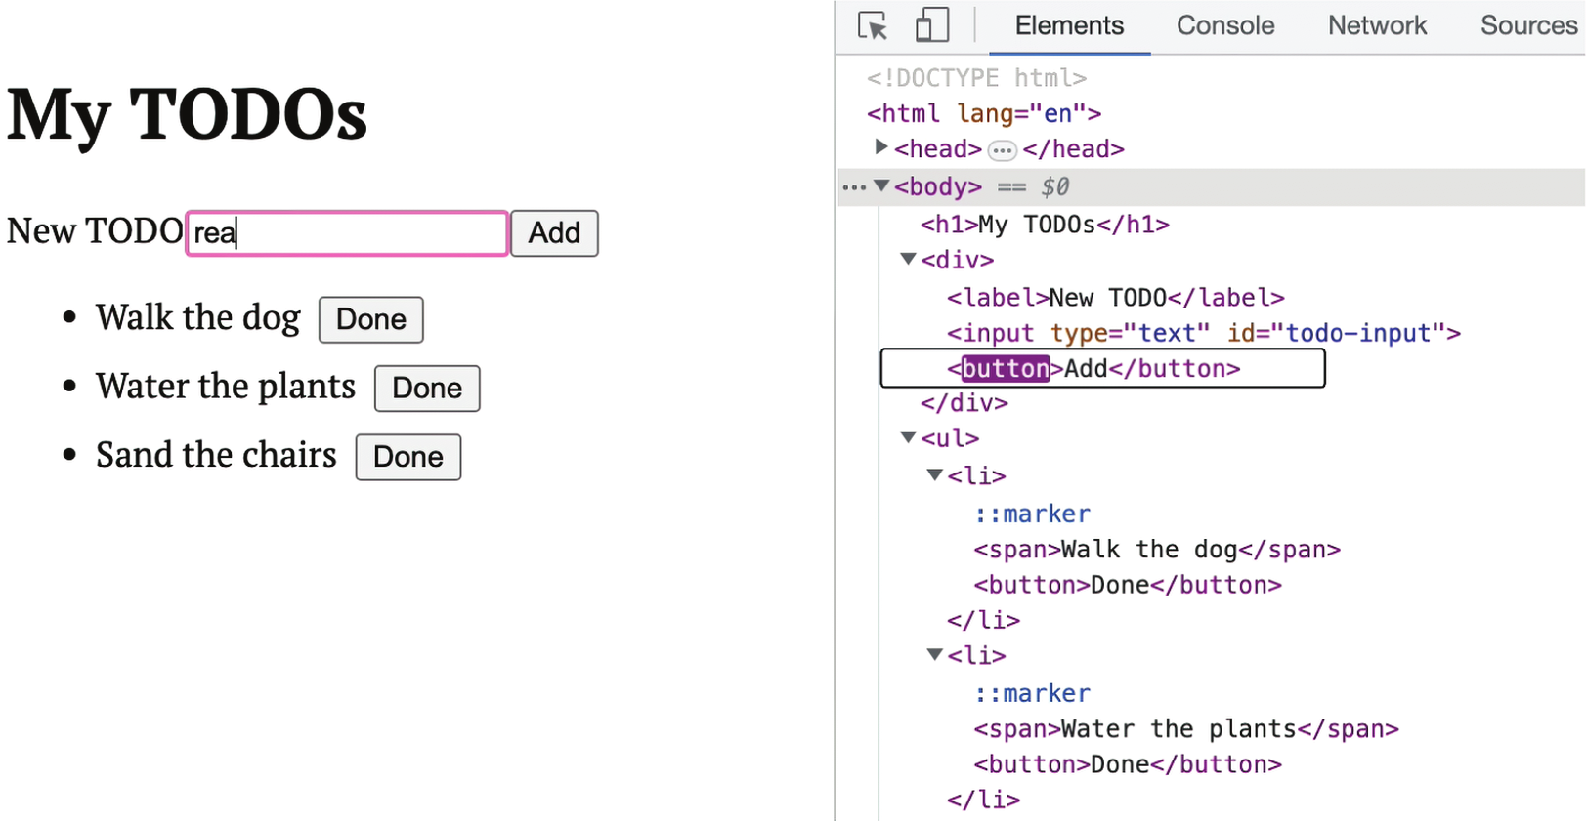Open the Network tab
1586x822 pixels.
[x=1377, y=25]
